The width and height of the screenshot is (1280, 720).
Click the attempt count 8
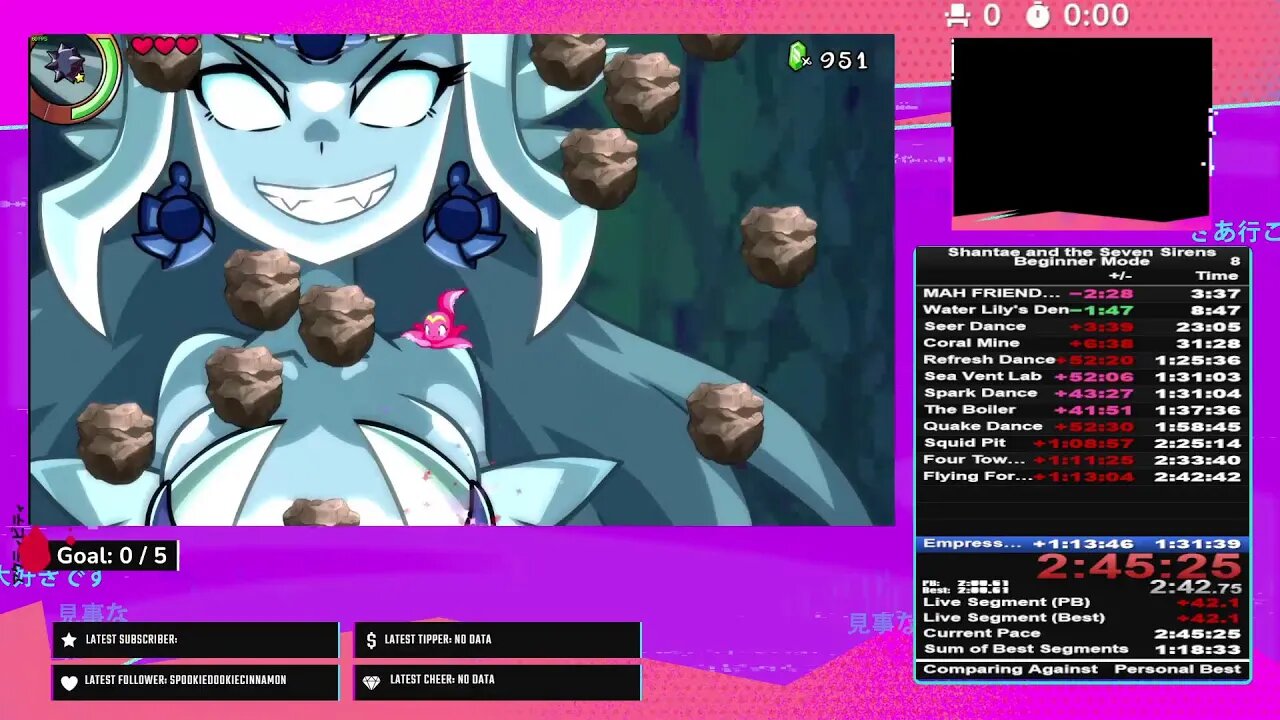[x=1235, y=262]
